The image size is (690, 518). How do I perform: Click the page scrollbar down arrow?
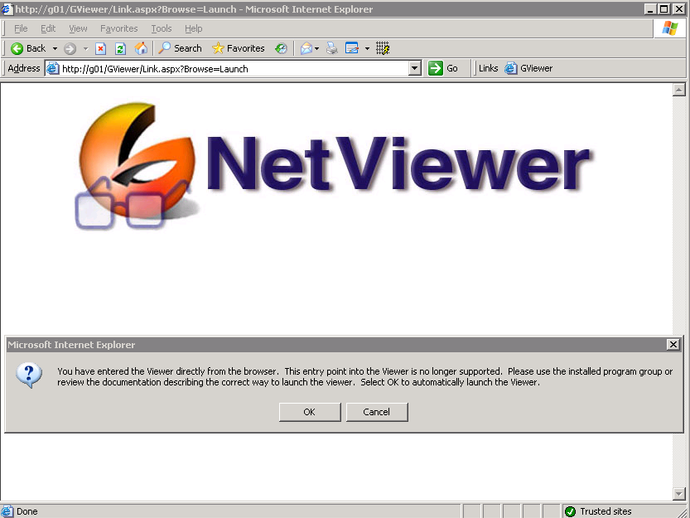pos(679,494)
